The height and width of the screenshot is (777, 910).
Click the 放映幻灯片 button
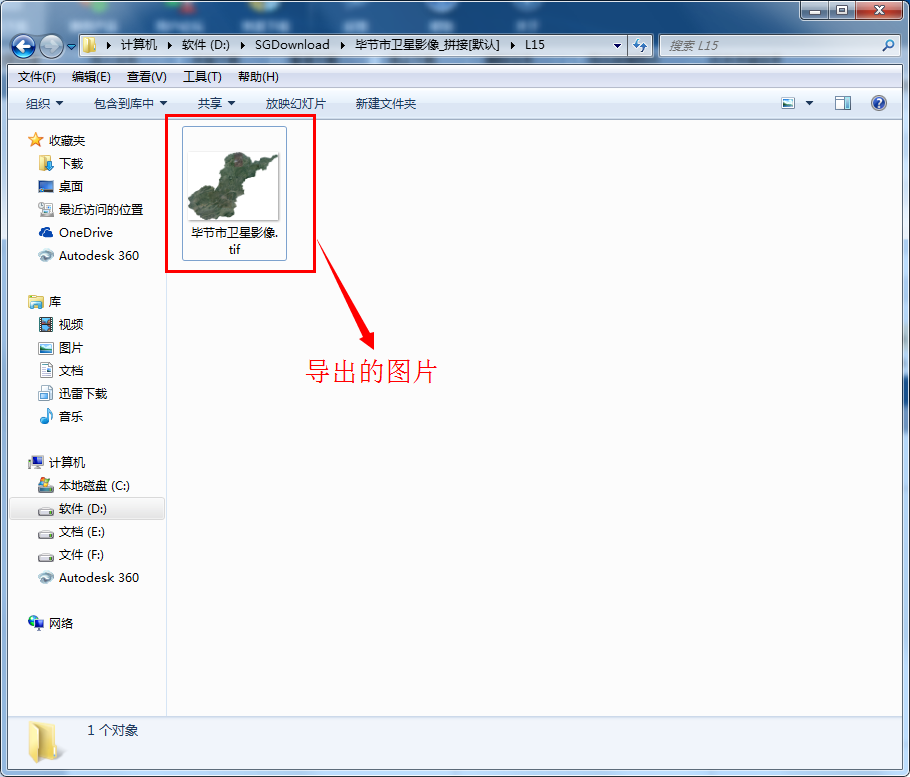click(x=295, y=103)
